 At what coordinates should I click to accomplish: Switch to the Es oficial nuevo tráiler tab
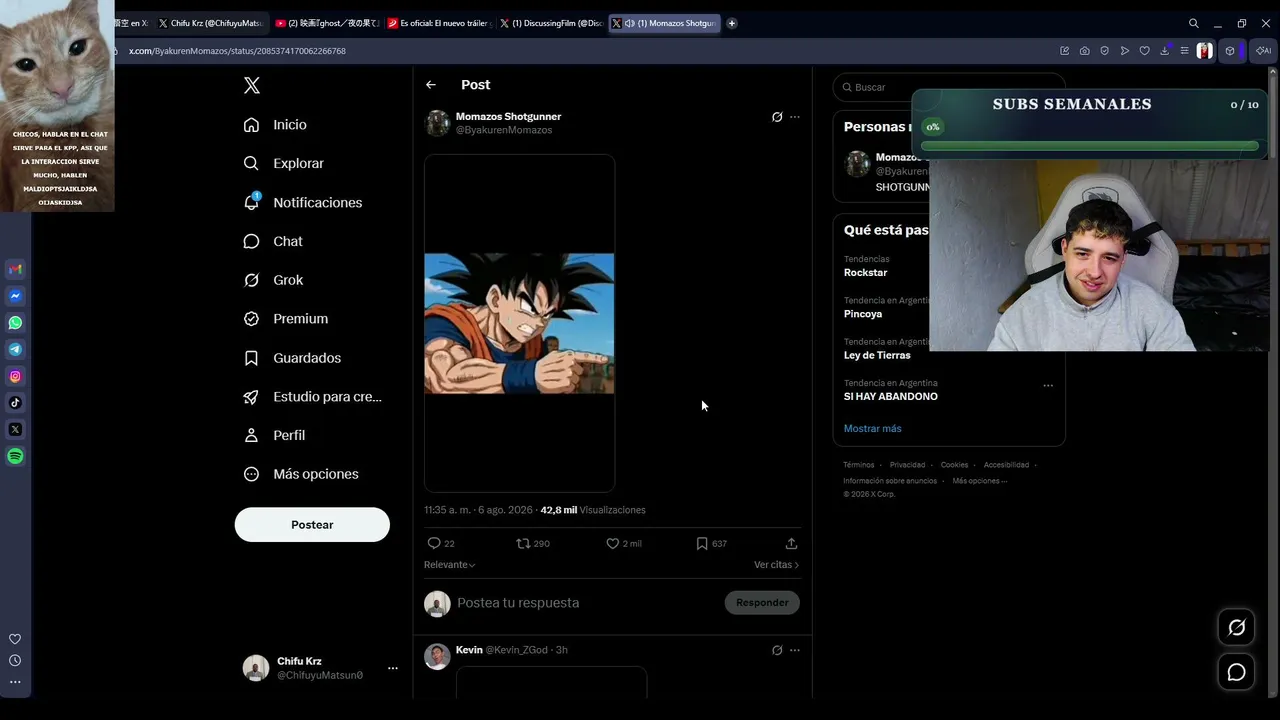point(438,23)
